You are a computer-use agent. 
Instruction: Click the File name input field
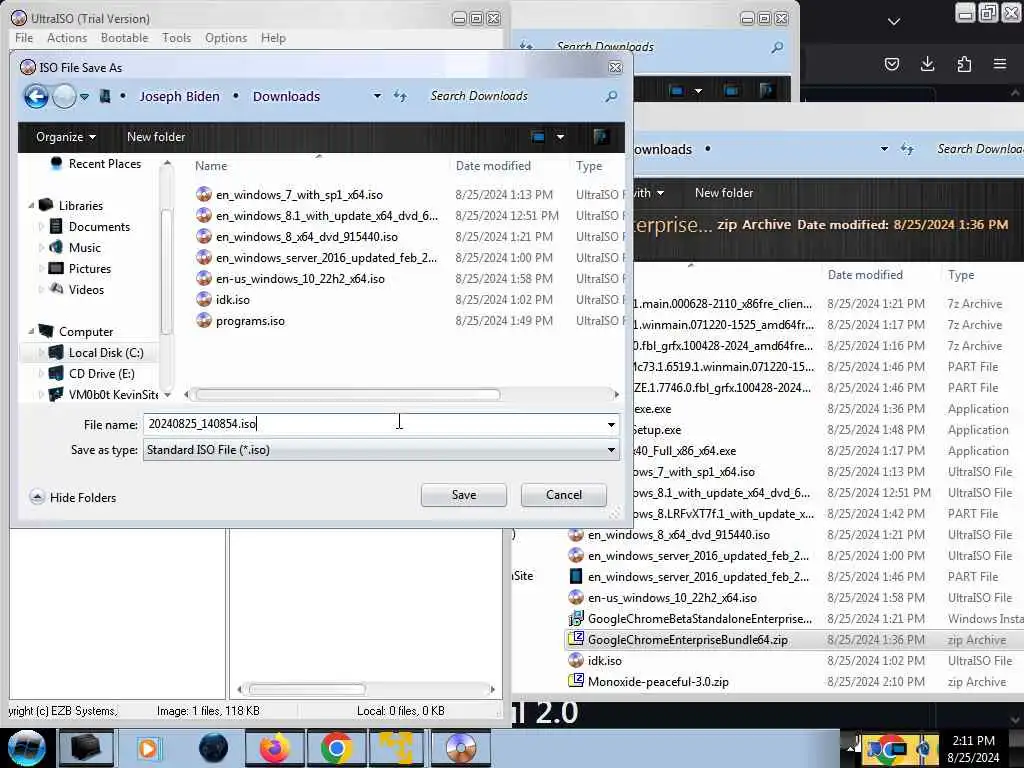click(x=373, y=424)
